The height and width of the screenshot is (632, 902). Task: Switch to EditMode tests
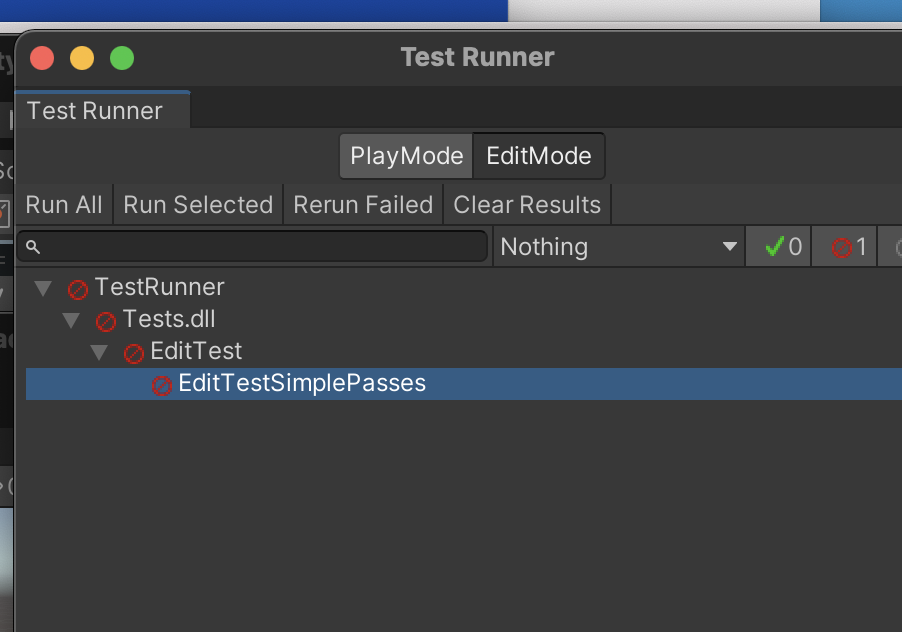click(x=538, y=156)
